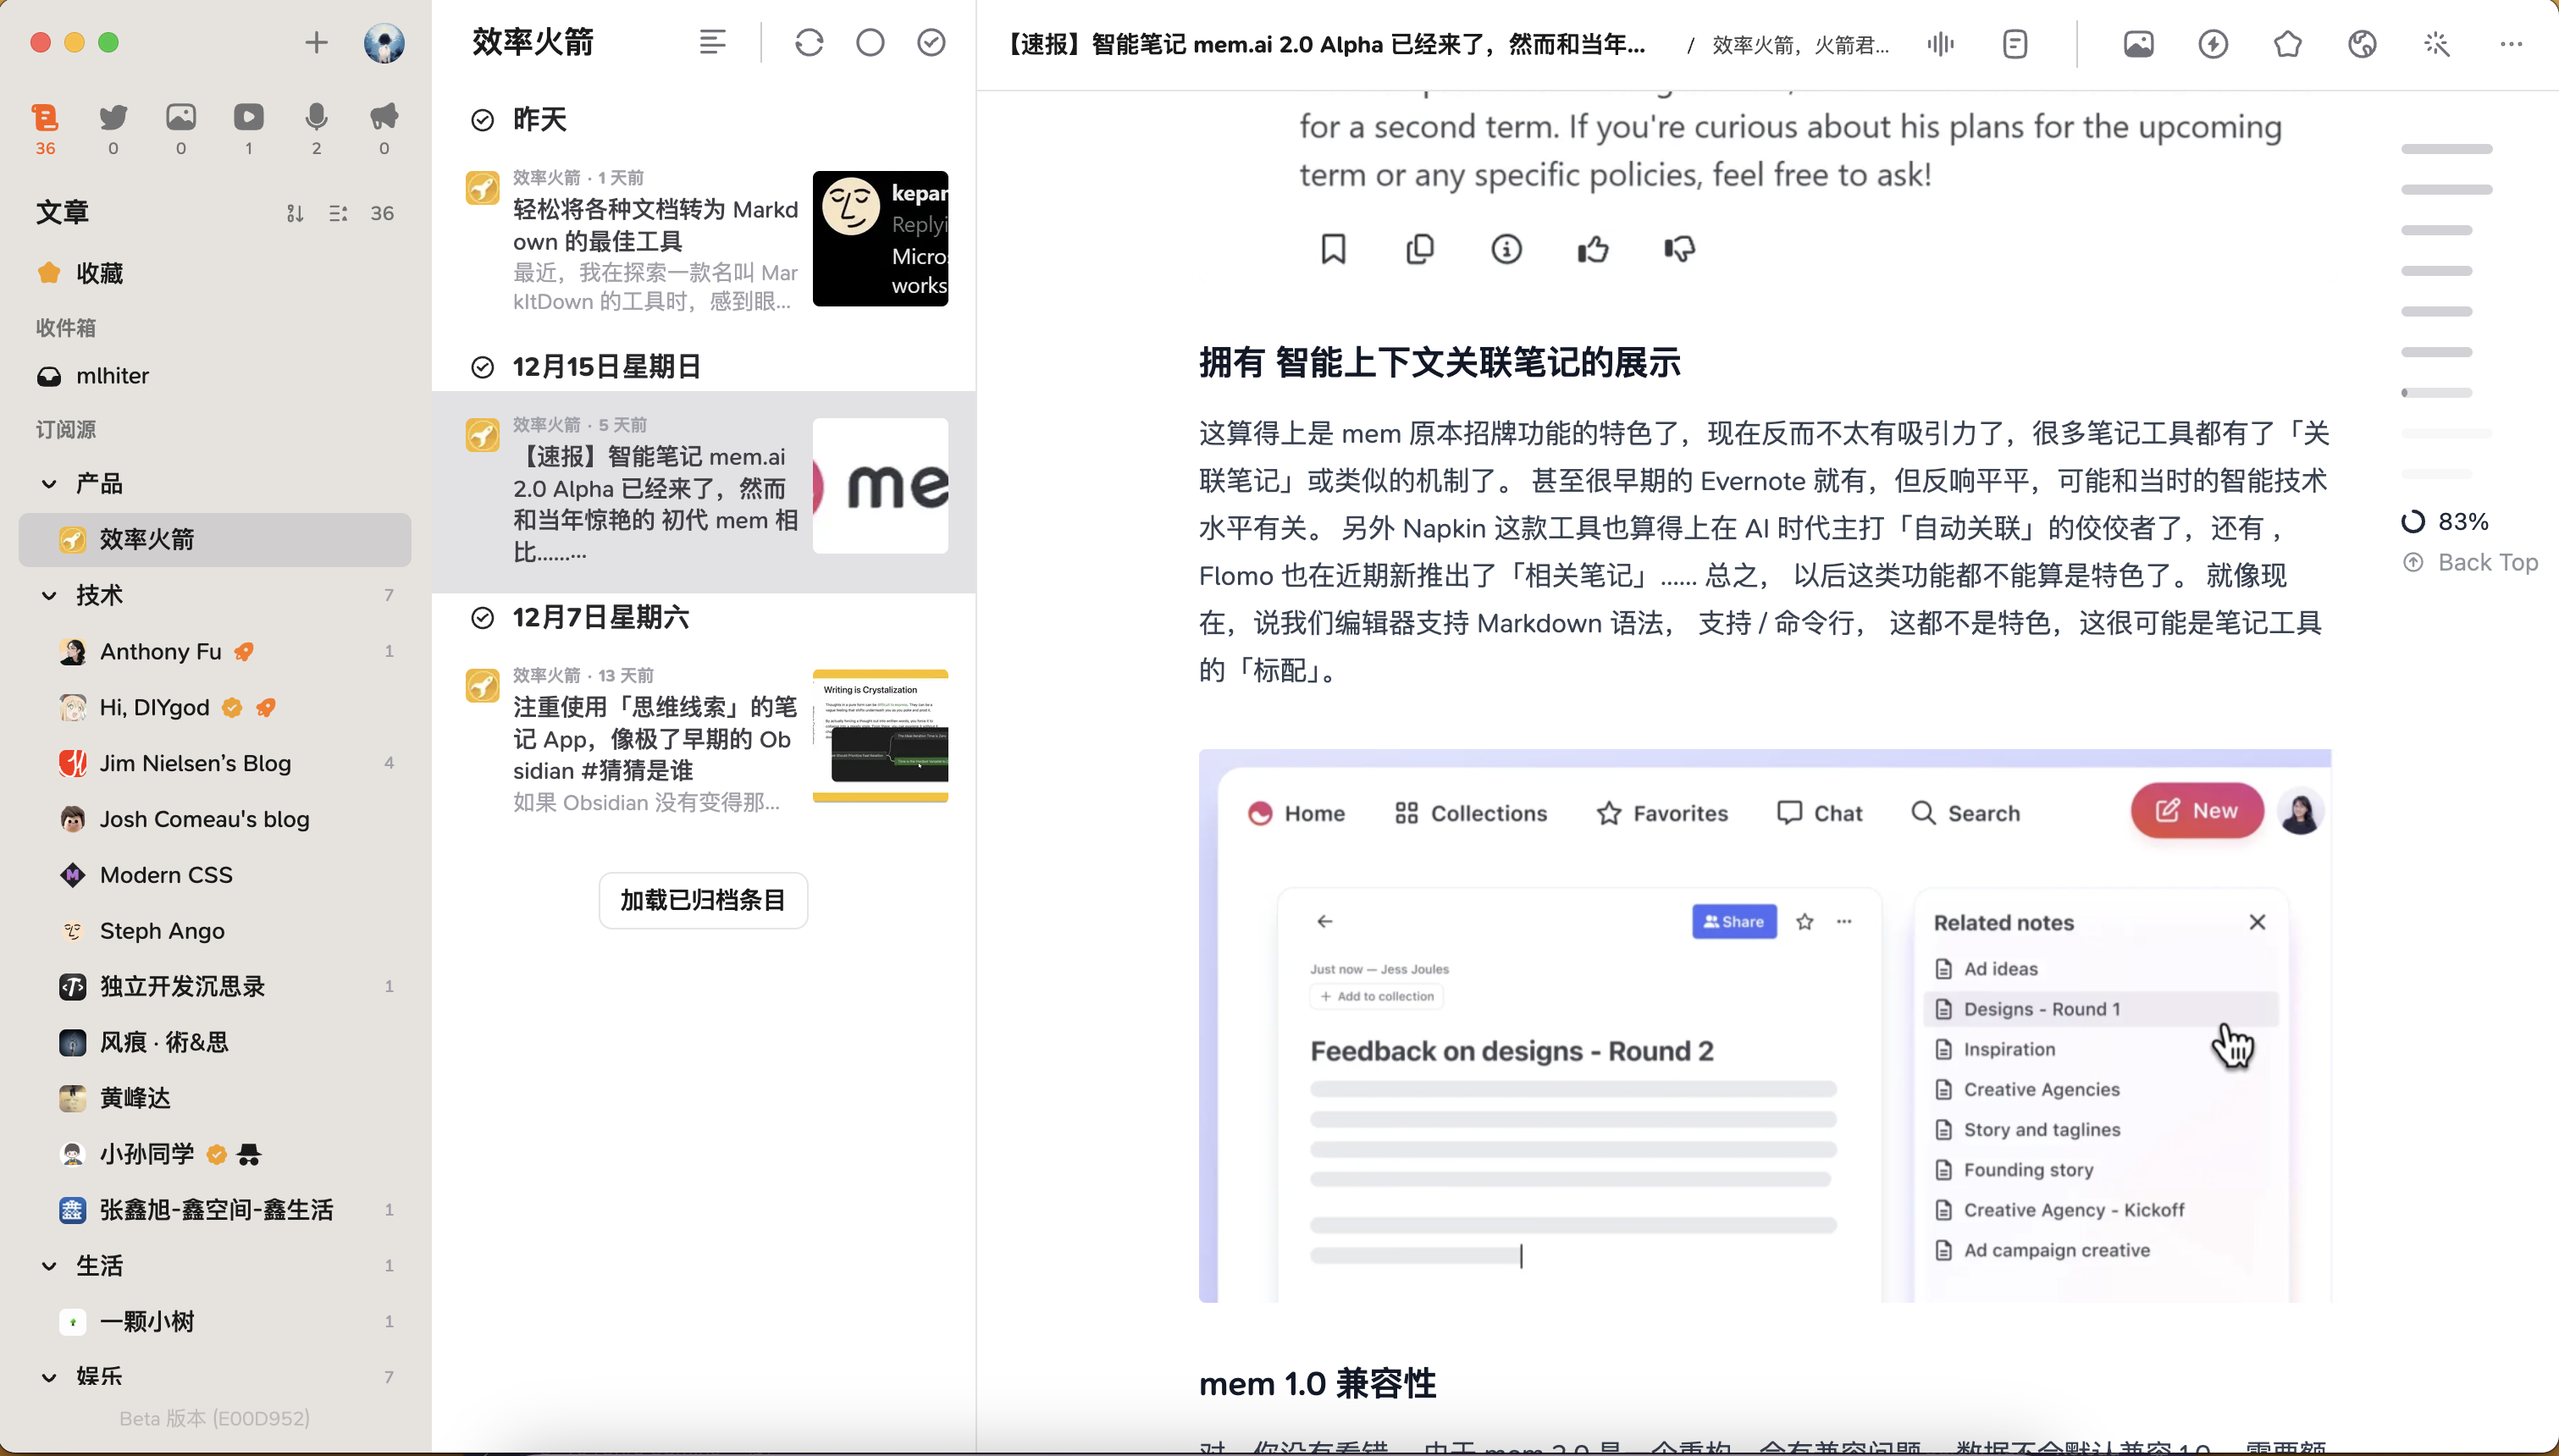Click the thumbs up icon
The height and width of the screenshot is (1456, 2559).
click(x=1593, y=249)
